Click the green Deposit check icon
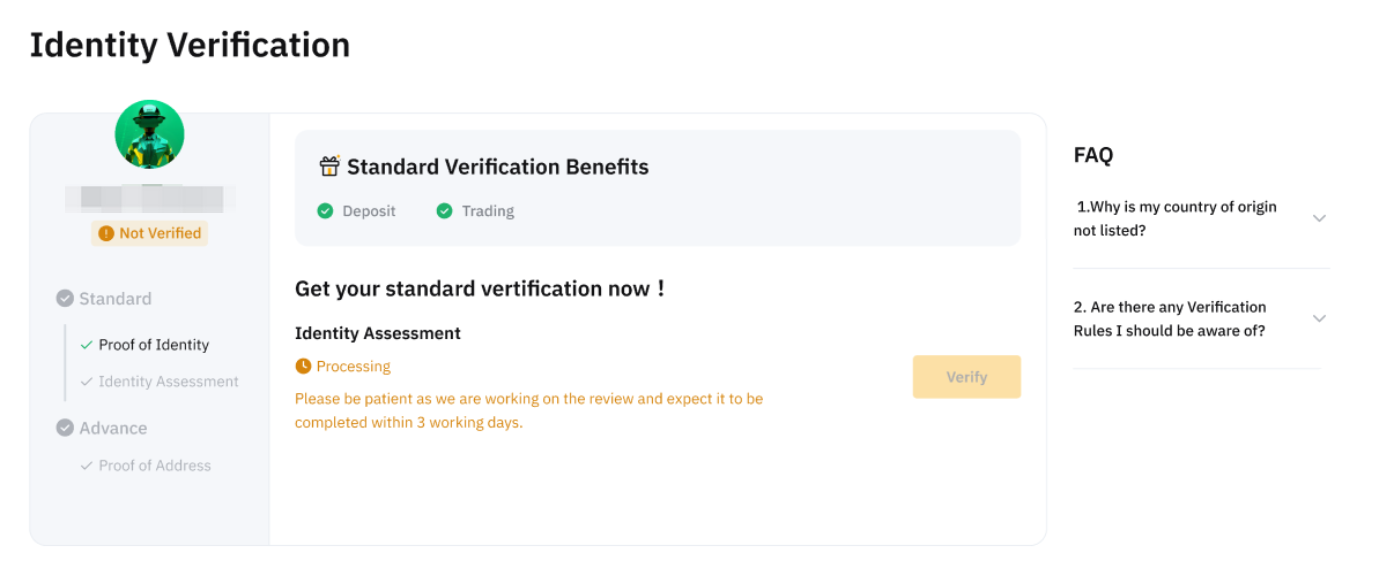Viewport: 1400px width, 569px height. pyautogui.click(x=325, y=211)
